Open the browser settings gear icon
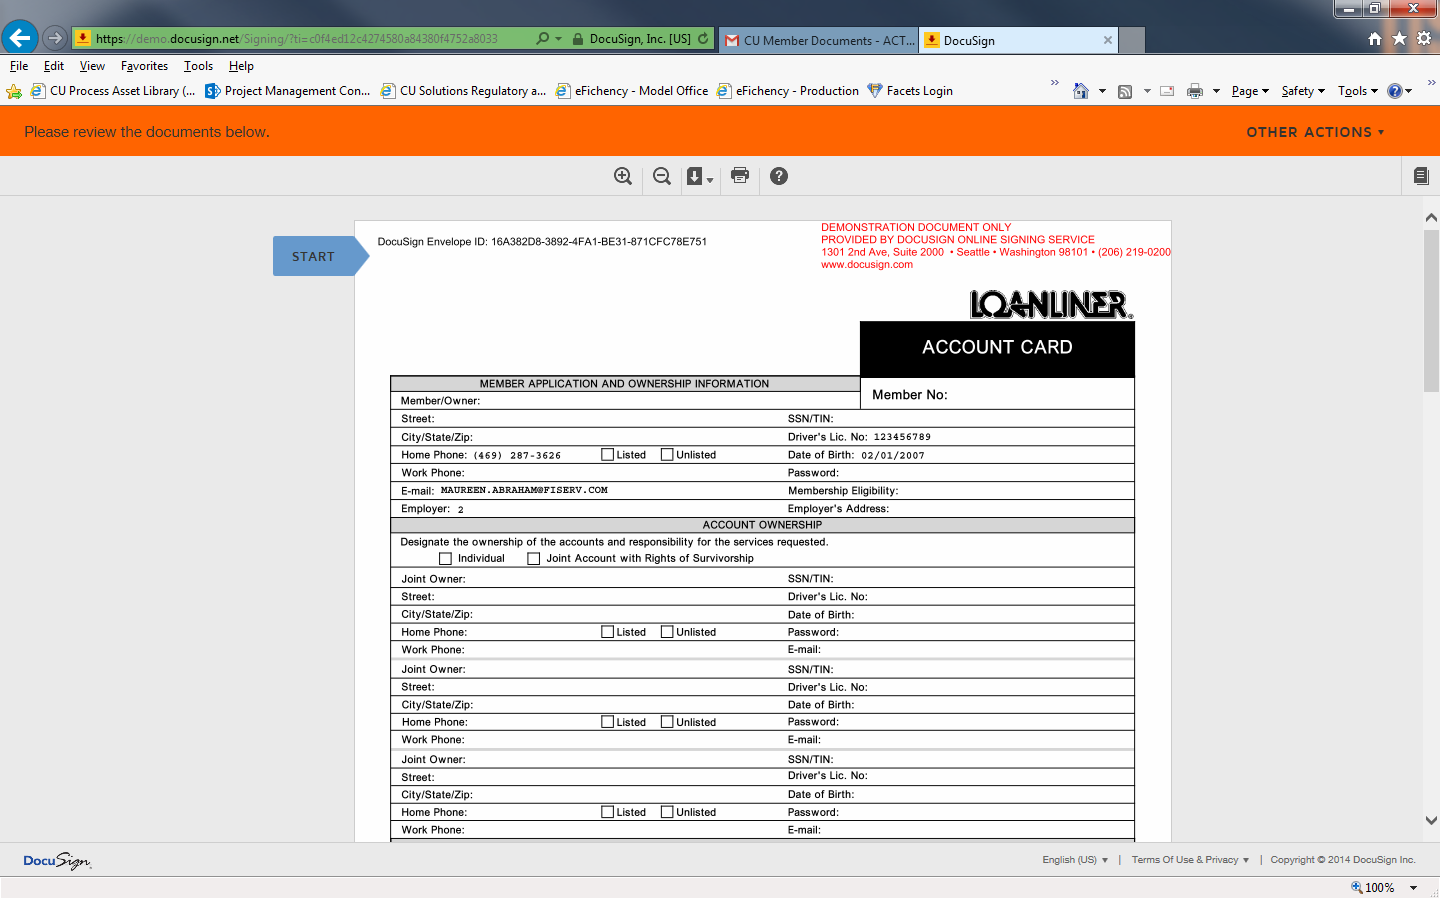Screen dimensions: 1440x900 pyautogui.click(x=1424, y=38)
